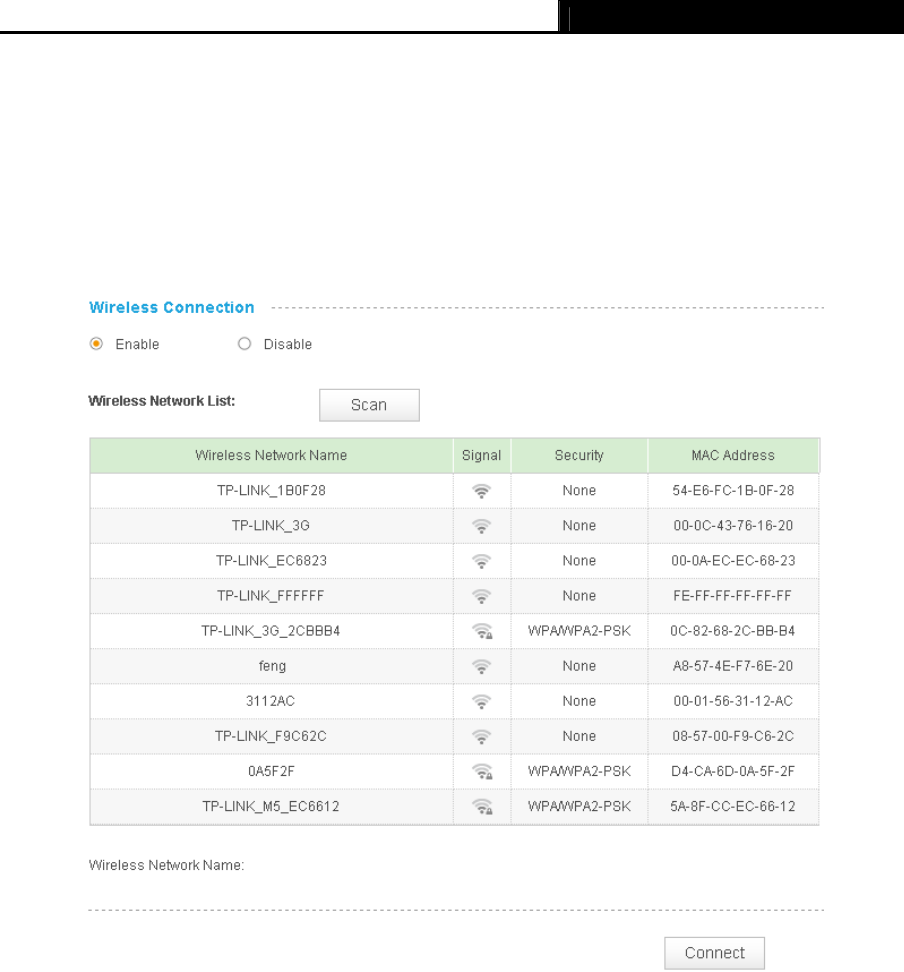This screenshot has width=904, height=972.
Task: Click signal icon for TP-LINK_EC6823
Action: [481, 561]
